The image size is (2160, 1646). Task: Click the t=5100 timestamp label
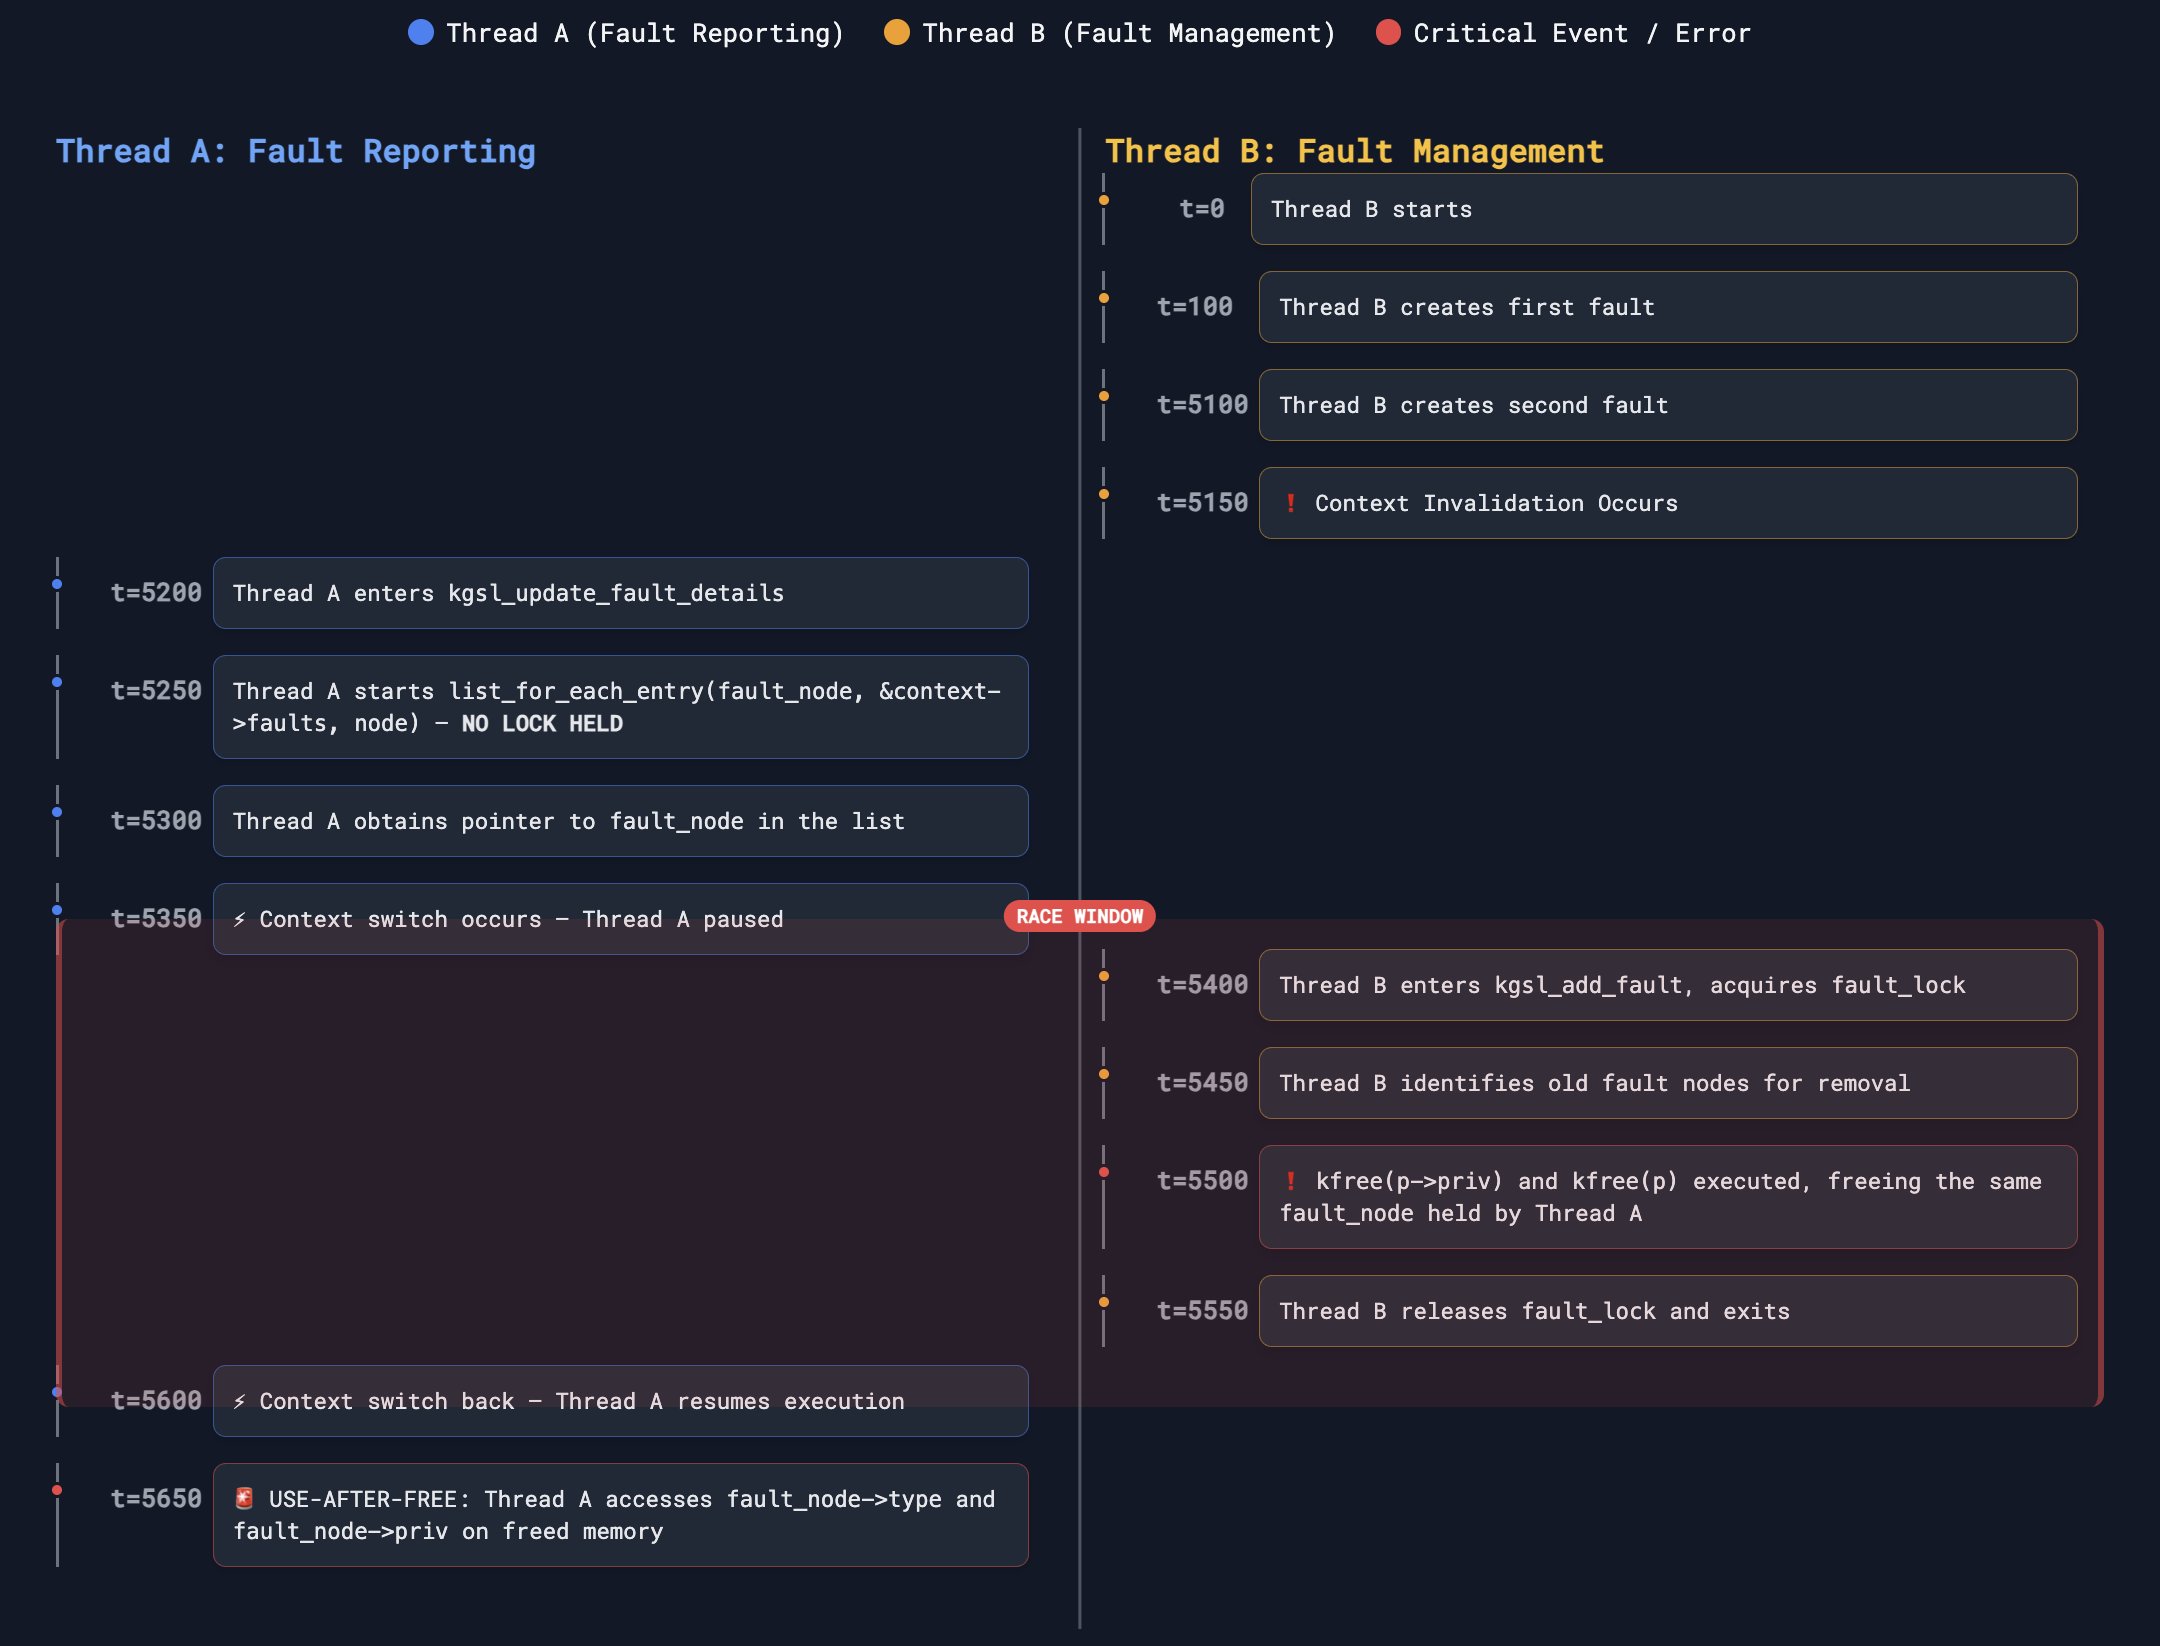tap(1202, 405)
